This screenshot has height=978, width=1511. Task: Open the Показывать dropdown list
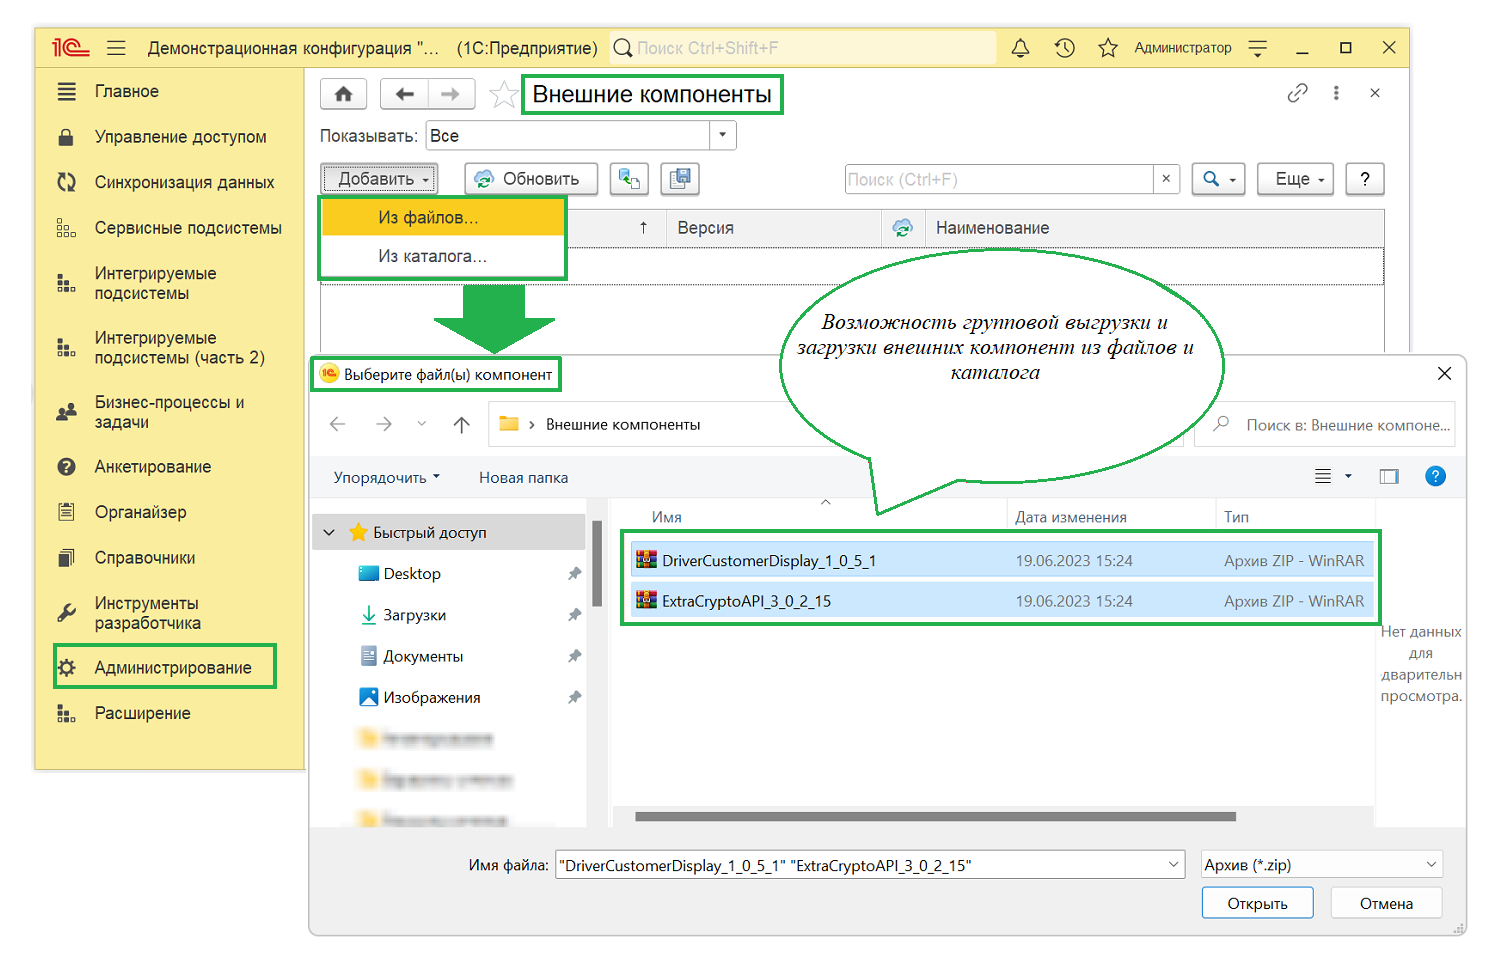722,136
